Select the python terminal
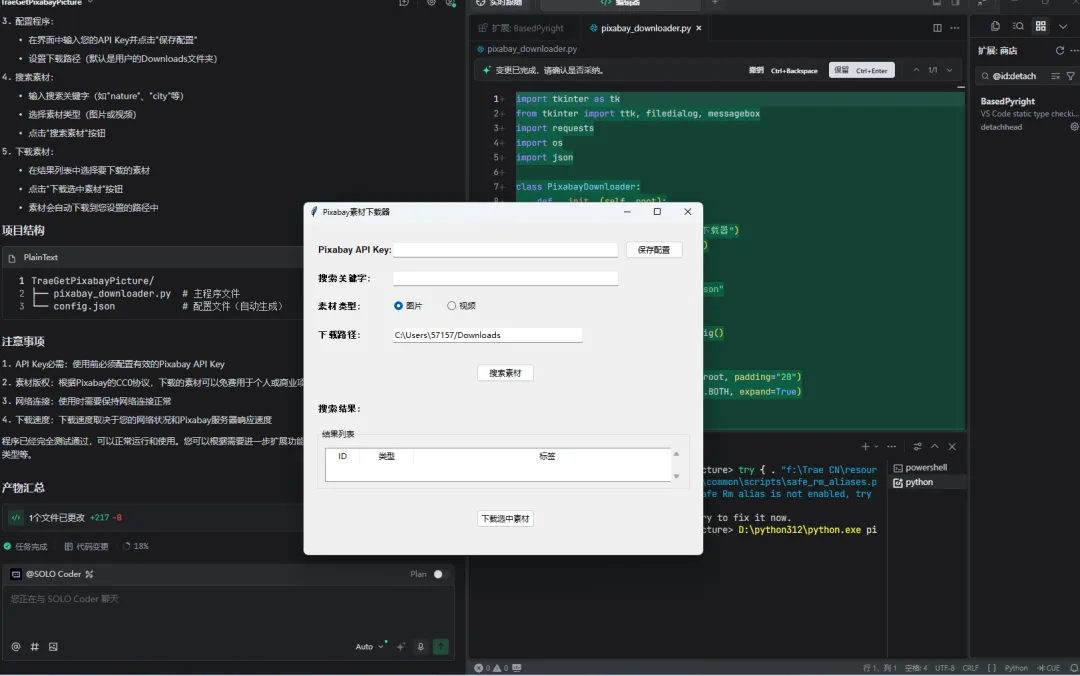This screenshot has width=1080, height=676. (x=926, y=482)
